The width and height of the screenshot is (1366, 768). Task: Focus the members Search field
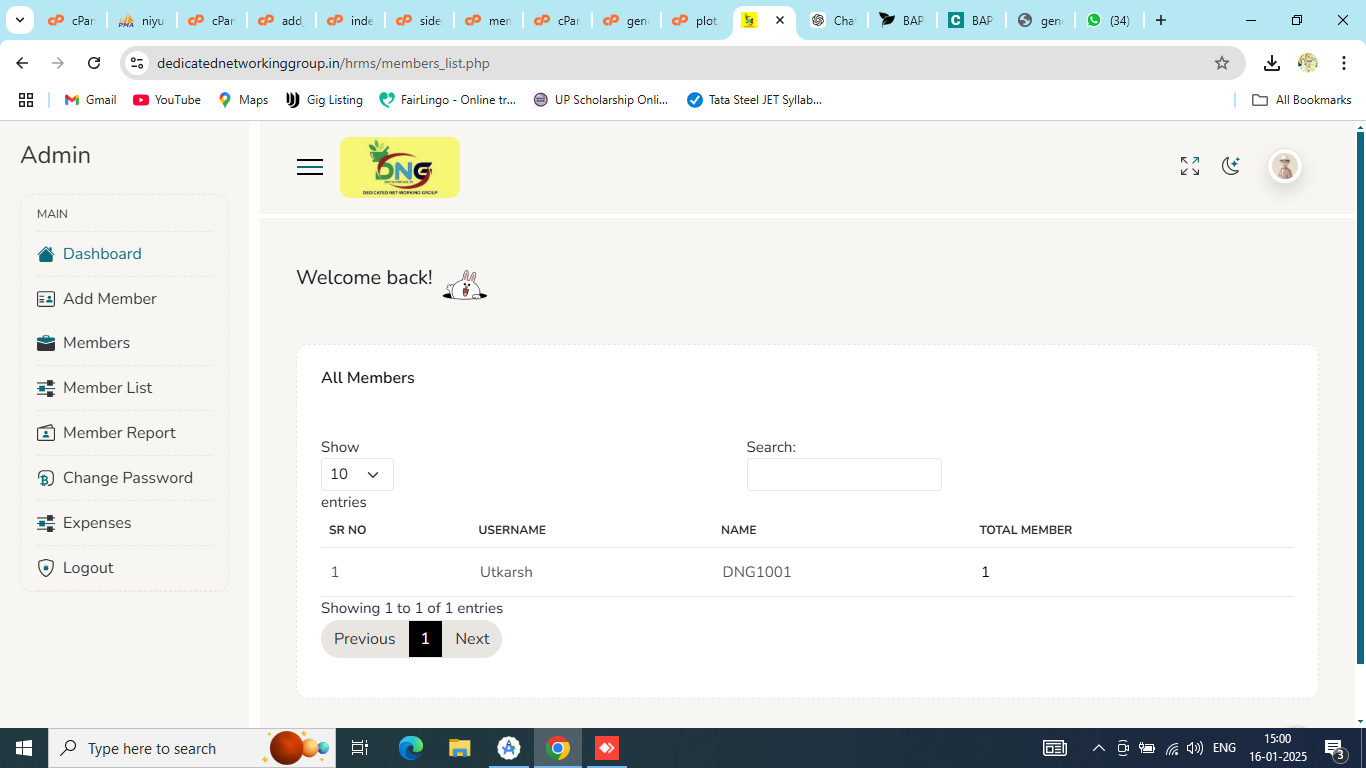click(x=843, y=474)
